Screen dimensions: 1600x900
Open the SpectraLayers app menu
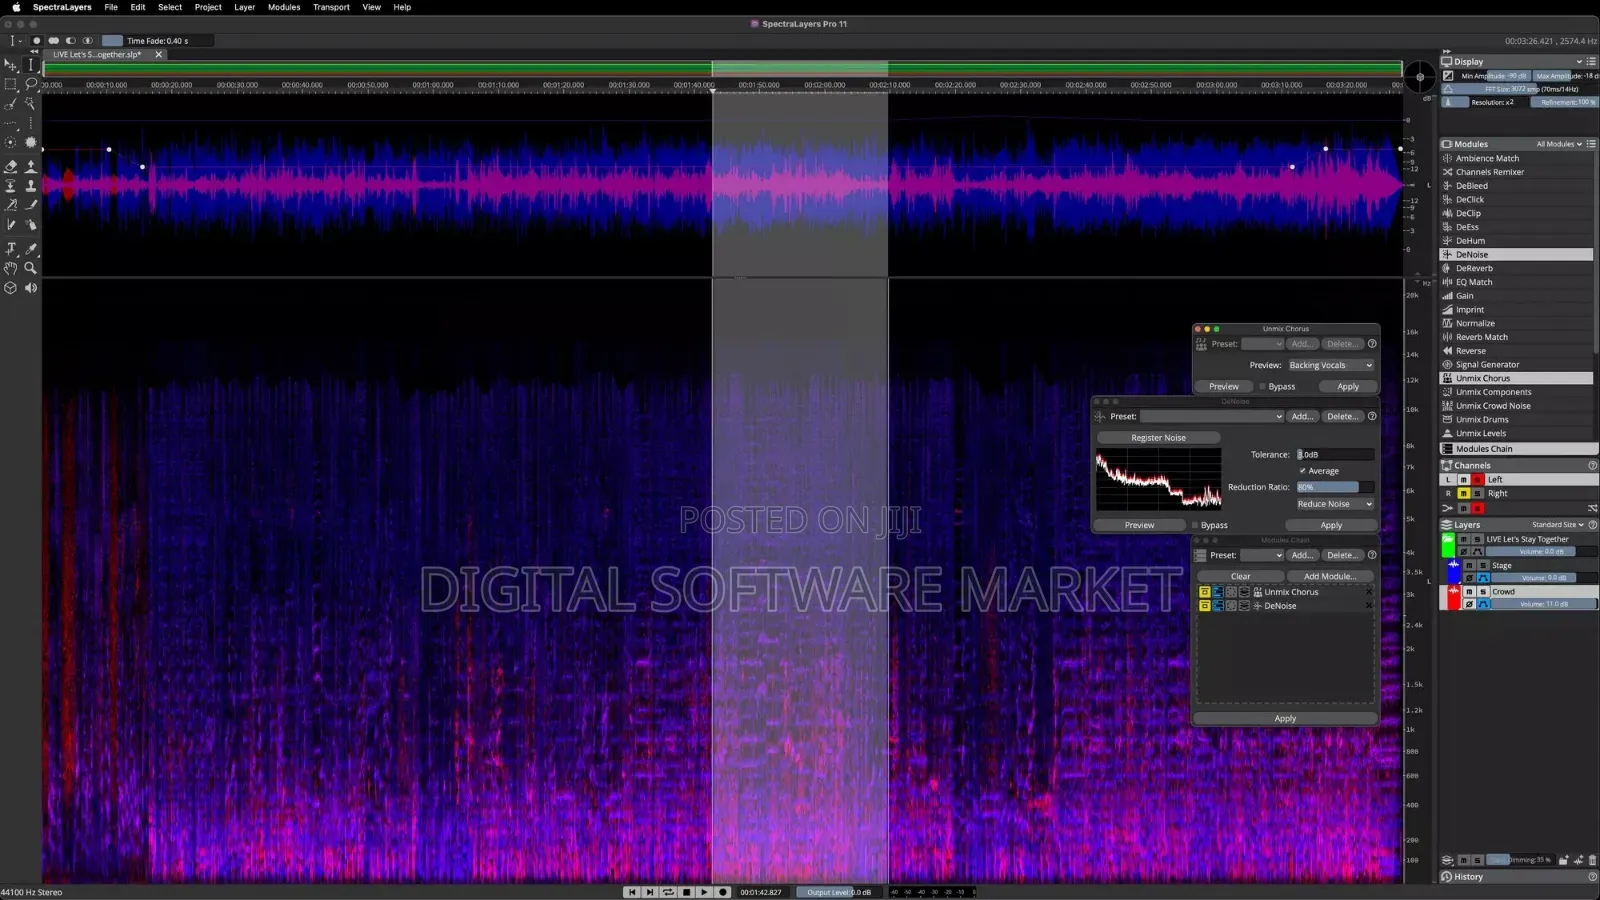[x=62, y=7]
